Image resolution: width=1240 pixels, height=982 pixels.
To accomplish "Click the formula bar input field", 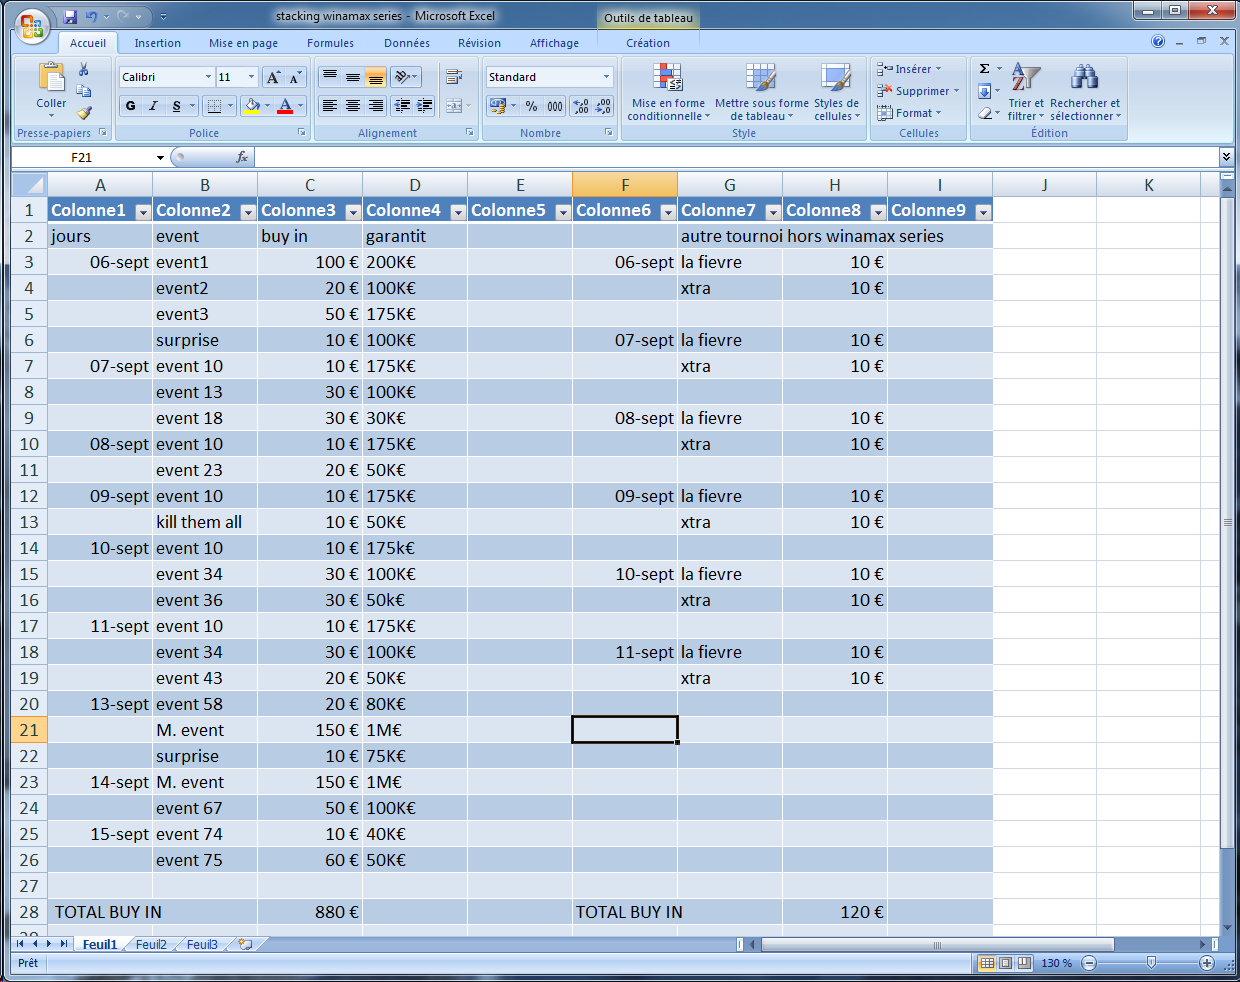I will pyautogui.click(x=737, y=157).
